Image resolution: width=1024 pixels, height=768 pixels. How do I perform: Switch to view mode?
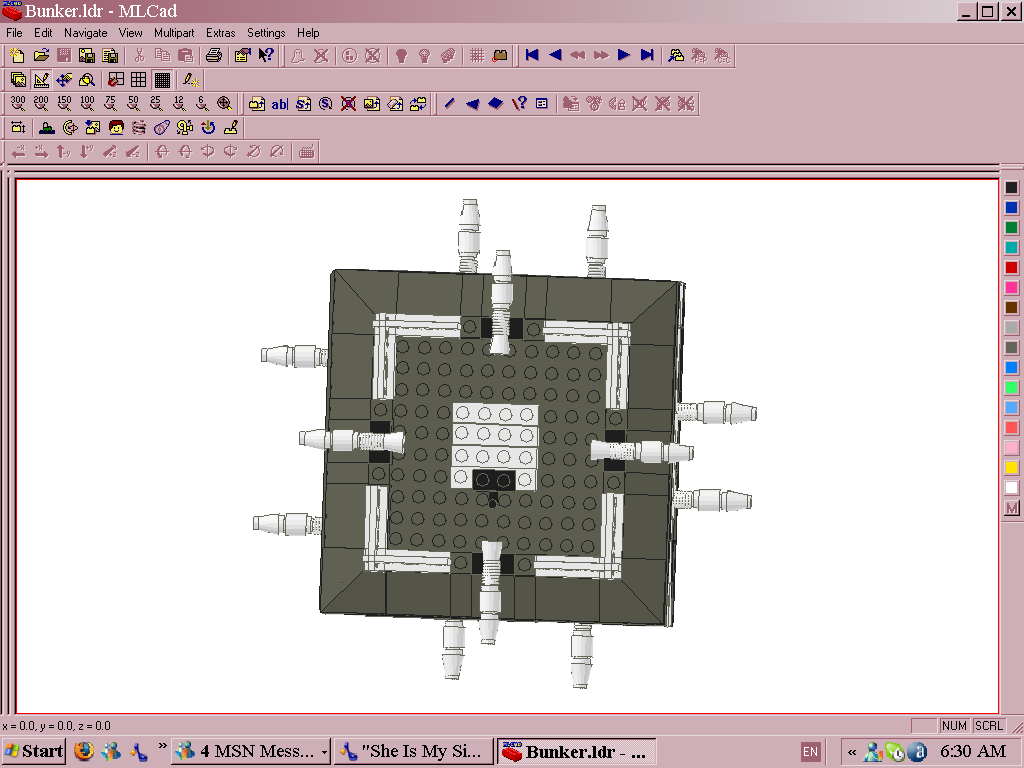(18, 80)
